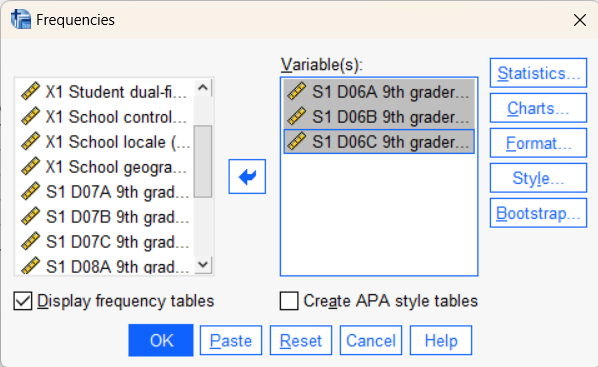Image resolution: width=598 pixels, height=367 pixels.
Task: Click scroll down arrow in variable list
Action: tap(203, 264)
